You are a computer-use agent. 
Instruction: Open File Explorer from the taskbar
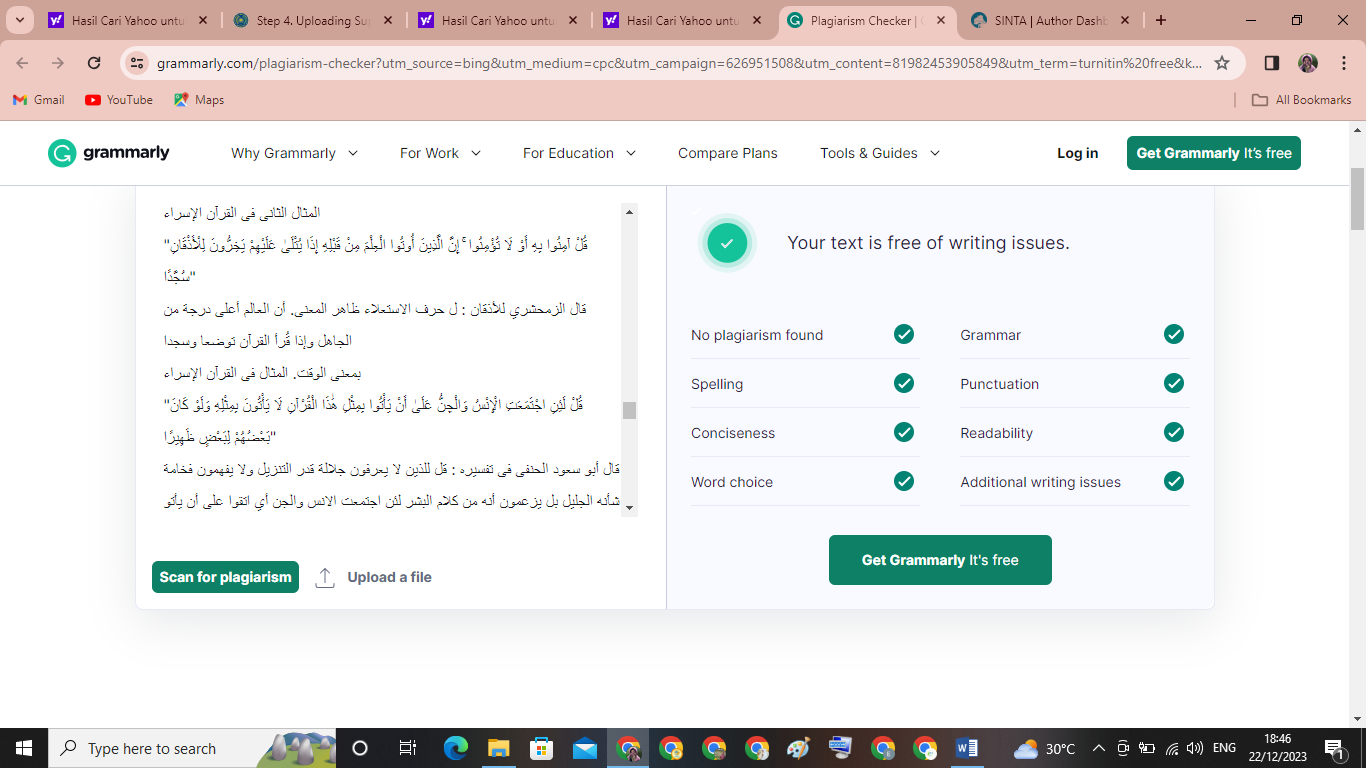[x=498, y=748]
